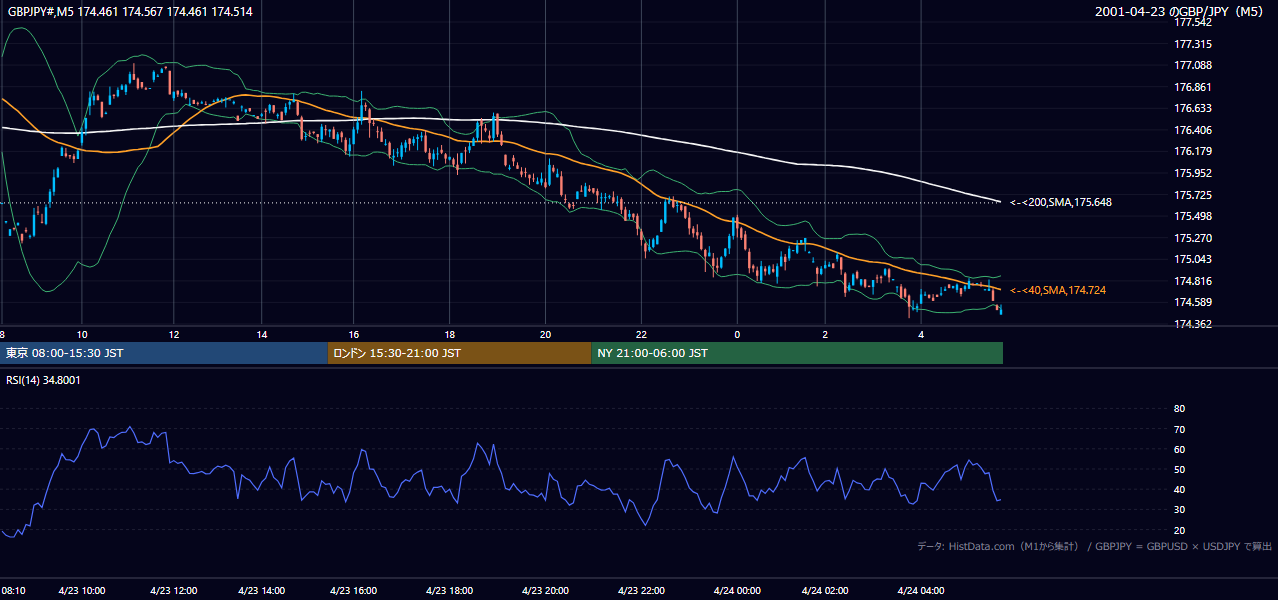The width and height of the screenshot is (1278, 600).
Task: Click the 176.406 price axis label
Action: click(x=1193, y=130)
